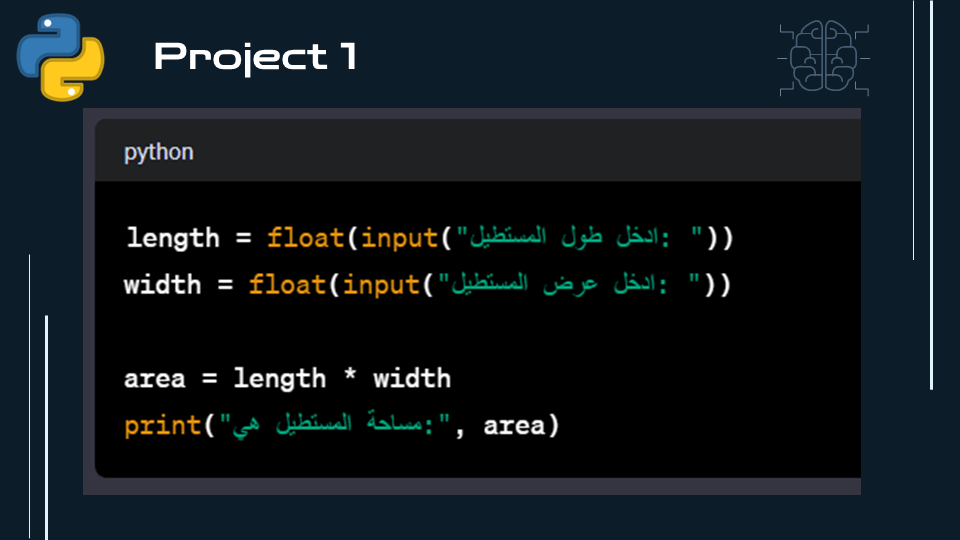The width and height of the screenshot is (960, 540).
Task: Click the print keyword
Action: point(162,426)
